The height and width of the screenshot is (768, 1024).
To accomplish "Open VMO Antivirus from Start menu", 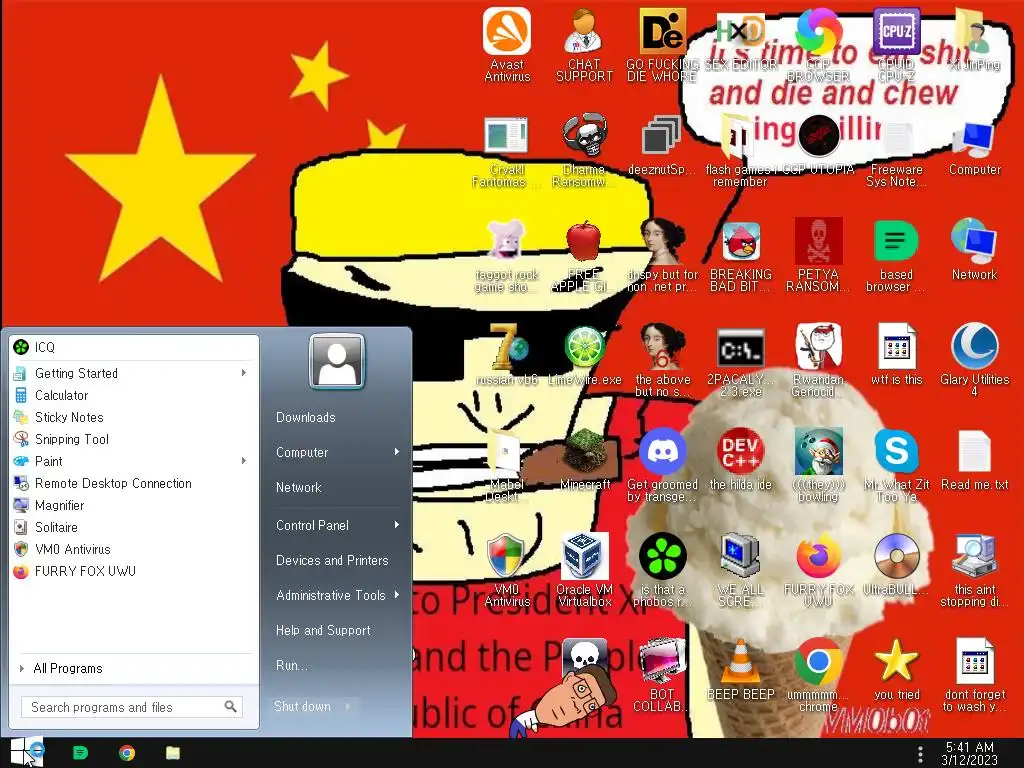I will [x=134, y=549].
